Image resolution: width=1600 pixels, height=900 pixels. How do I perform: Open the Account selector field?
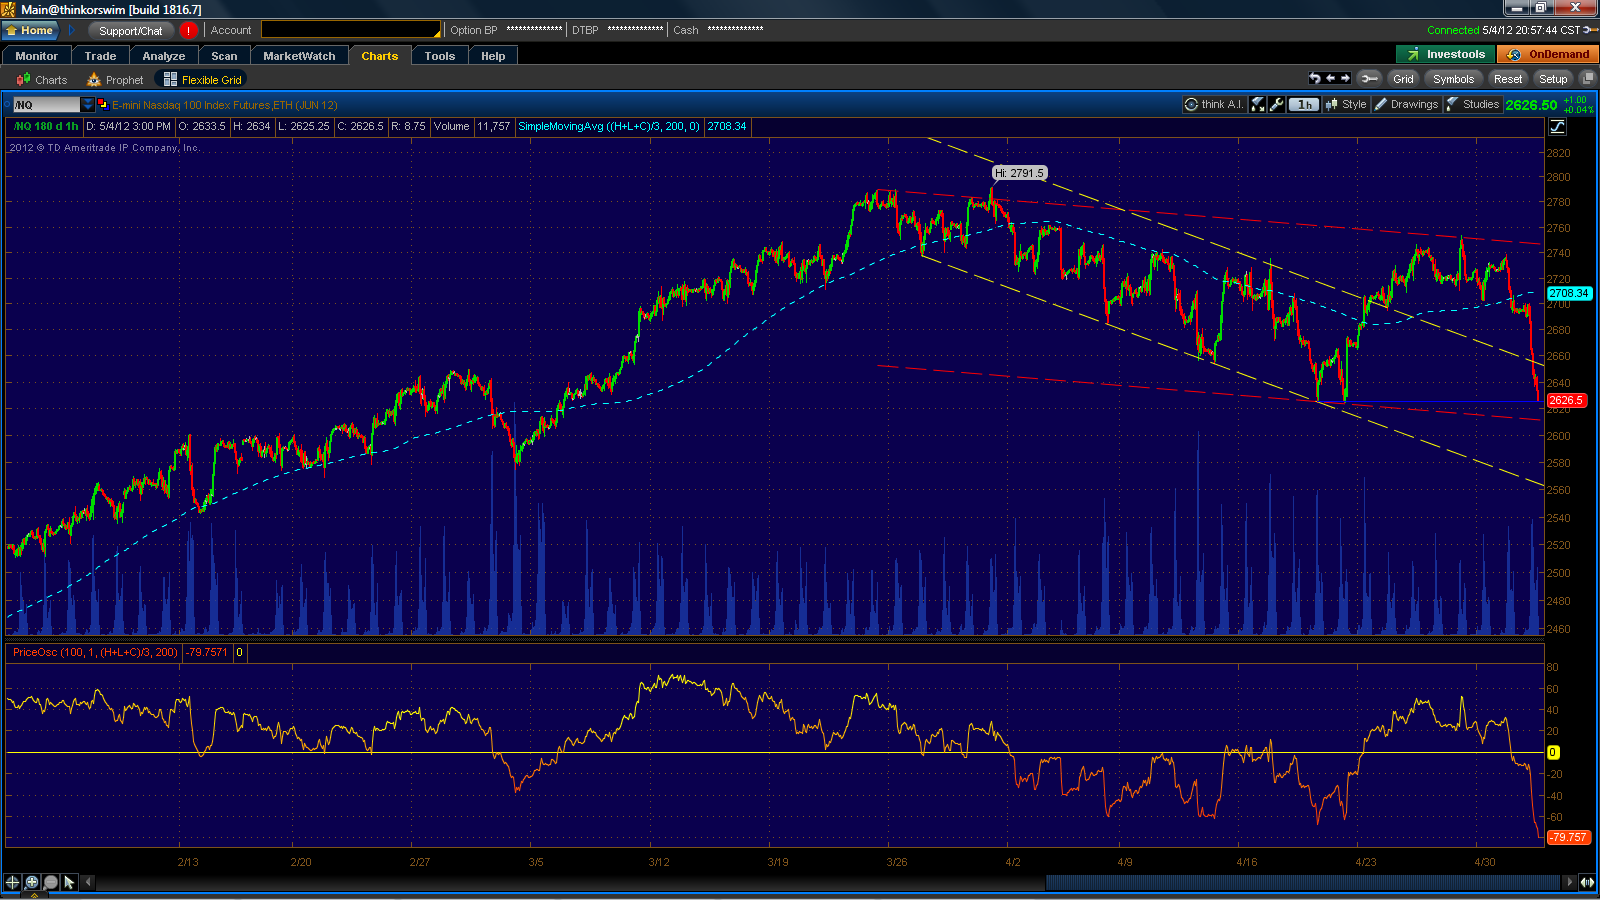click(x=350, y=30)
